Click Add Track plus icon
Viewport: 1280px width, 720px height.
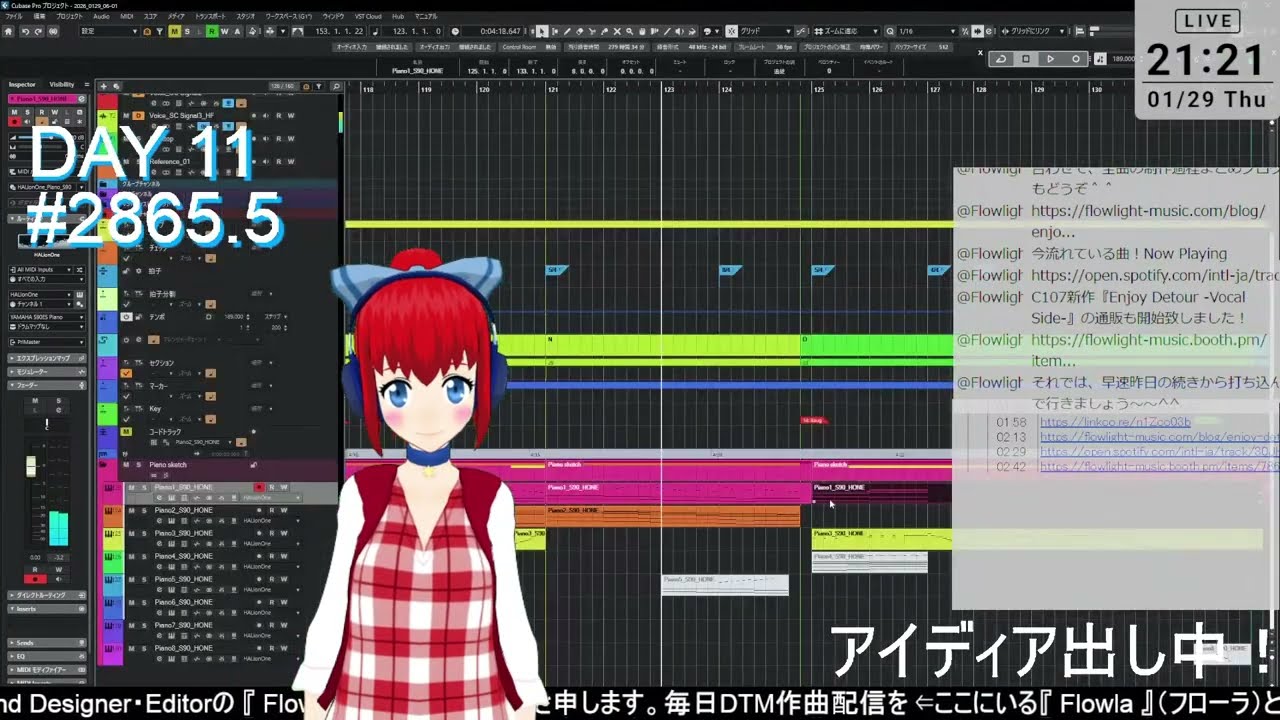tap(104, 86)
